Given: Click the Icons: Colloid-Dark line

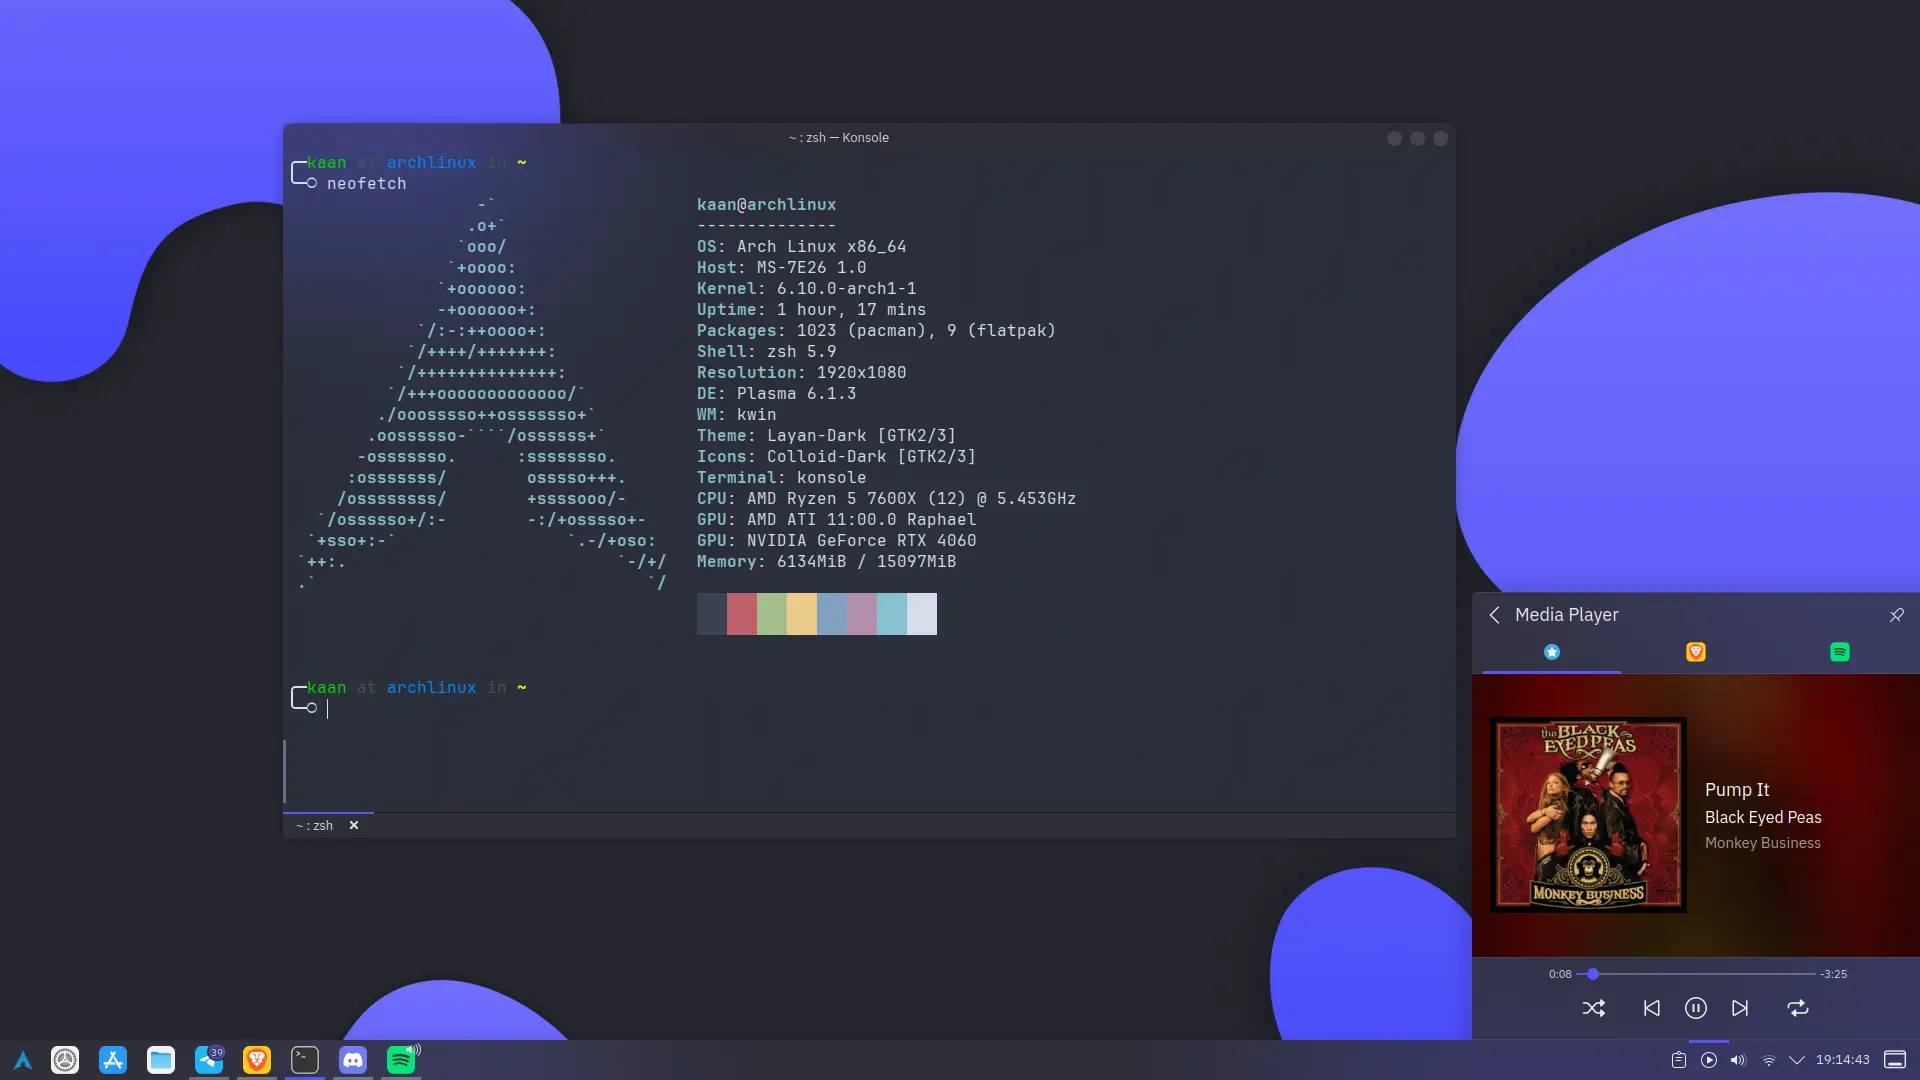Looking at the screenshot, I should (x=836, y=457).
